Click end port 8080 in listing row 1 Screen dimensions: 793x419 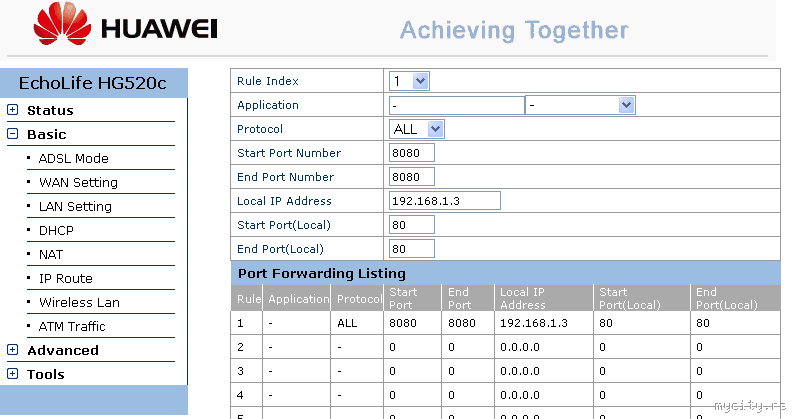[462, 323]
